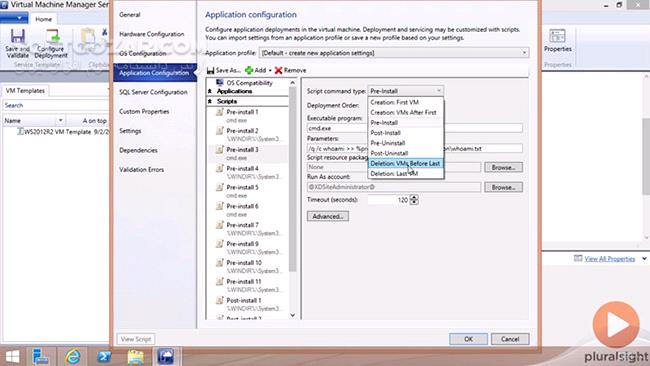Image resolution: width=650 pixels, height=366 pixels.
Task: Open Dependencies page
Action: [x=138, y=150]
